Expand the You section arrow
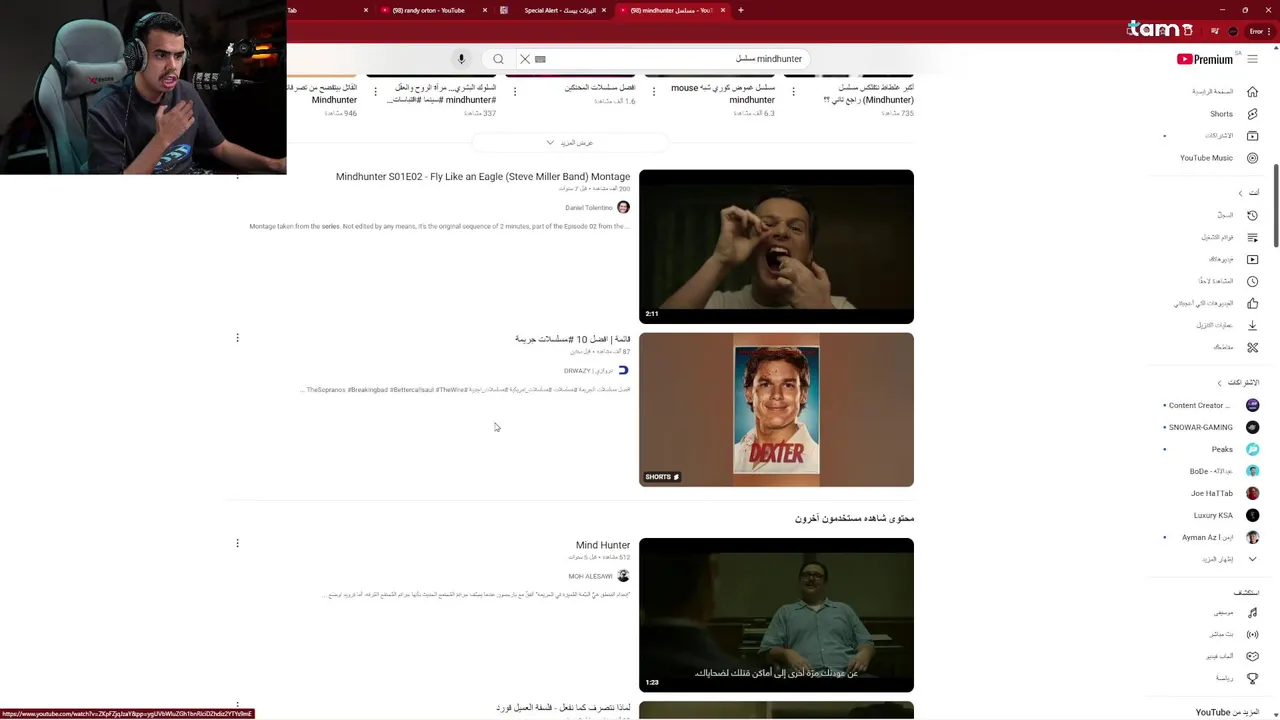 (1240, 193)
